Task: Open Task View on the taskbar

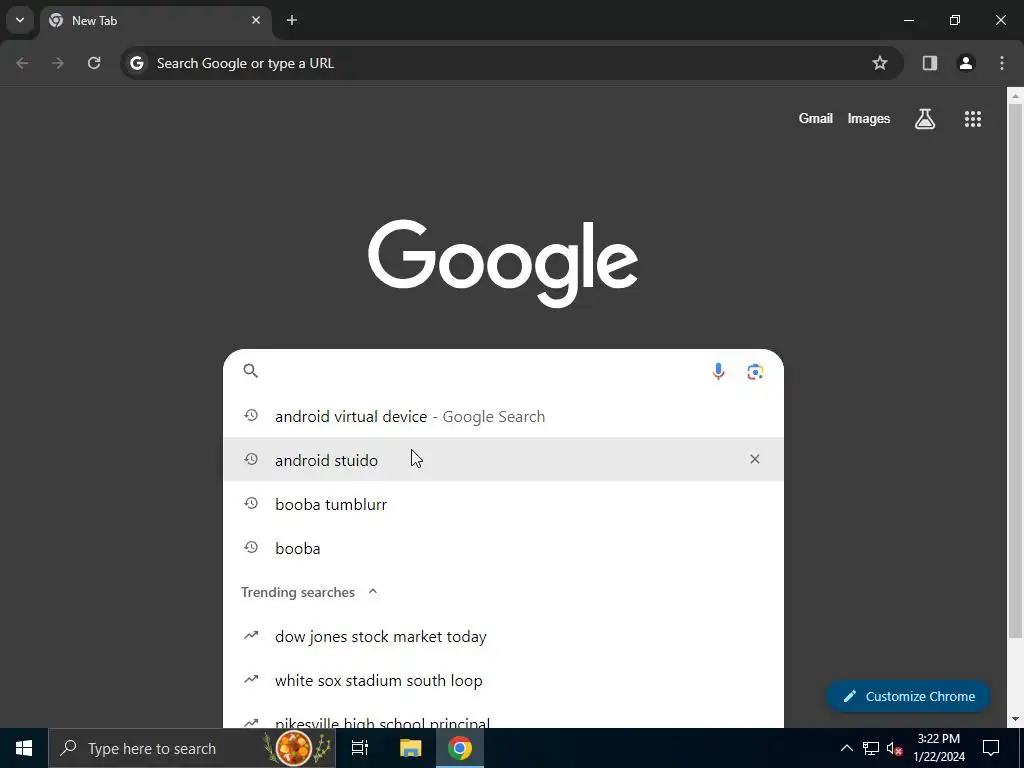Action: (360, 748)
